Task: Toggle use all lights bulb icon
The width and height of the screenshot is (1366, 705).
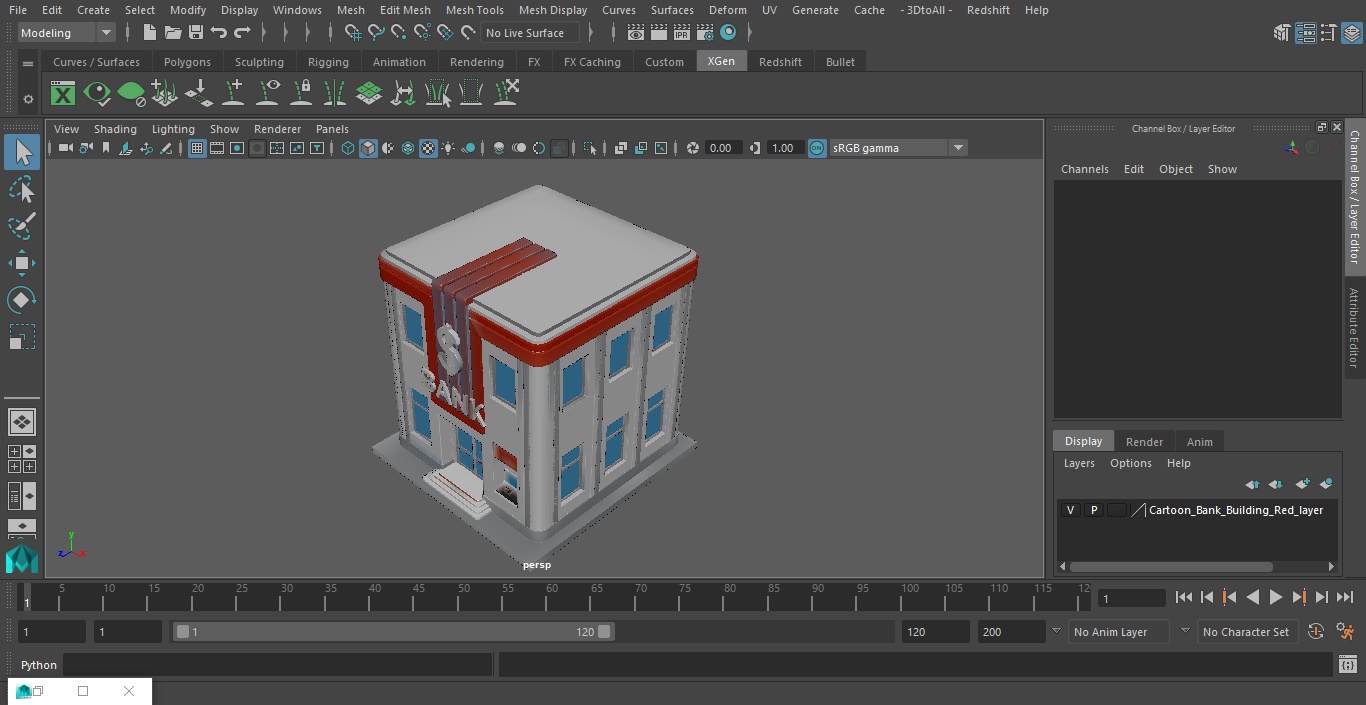Action: pyautogui.click(x=448, y=148)
